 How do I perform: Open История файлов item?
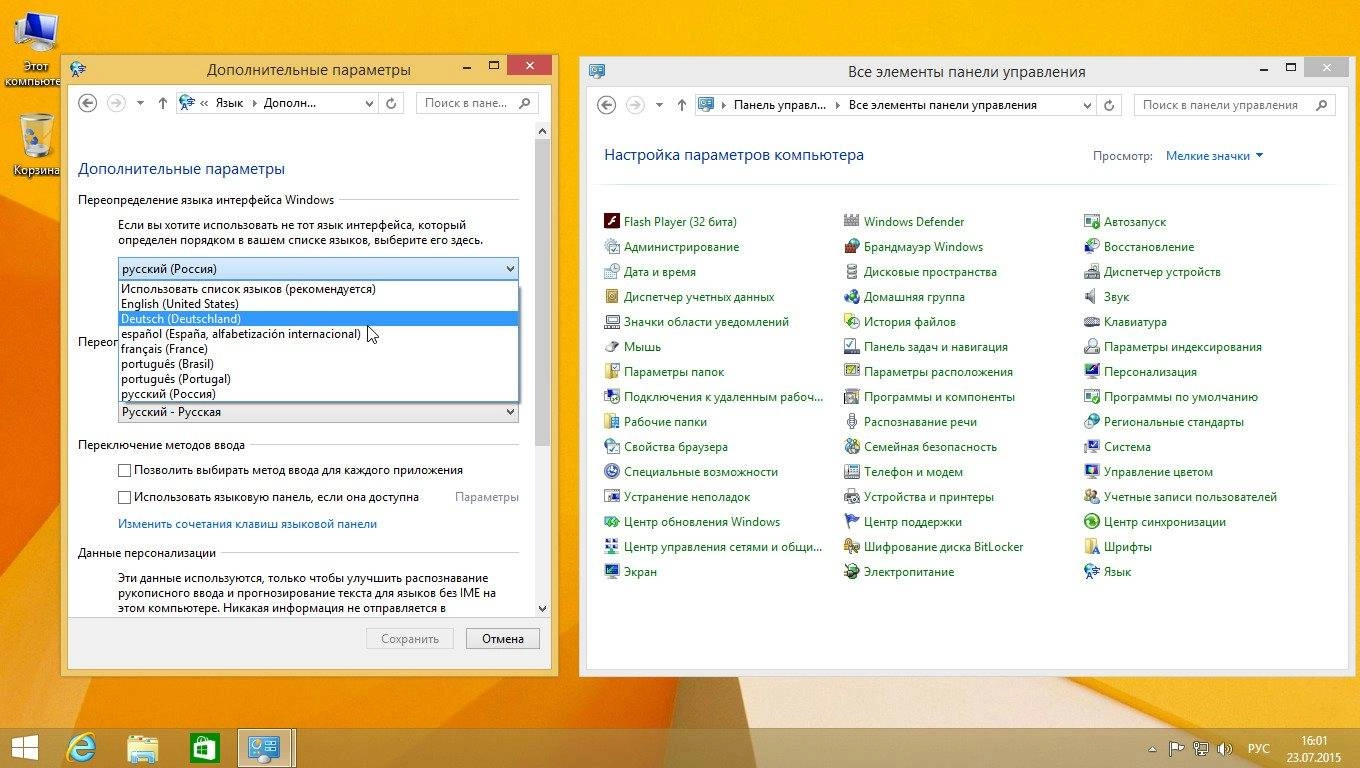pos(900,322)
